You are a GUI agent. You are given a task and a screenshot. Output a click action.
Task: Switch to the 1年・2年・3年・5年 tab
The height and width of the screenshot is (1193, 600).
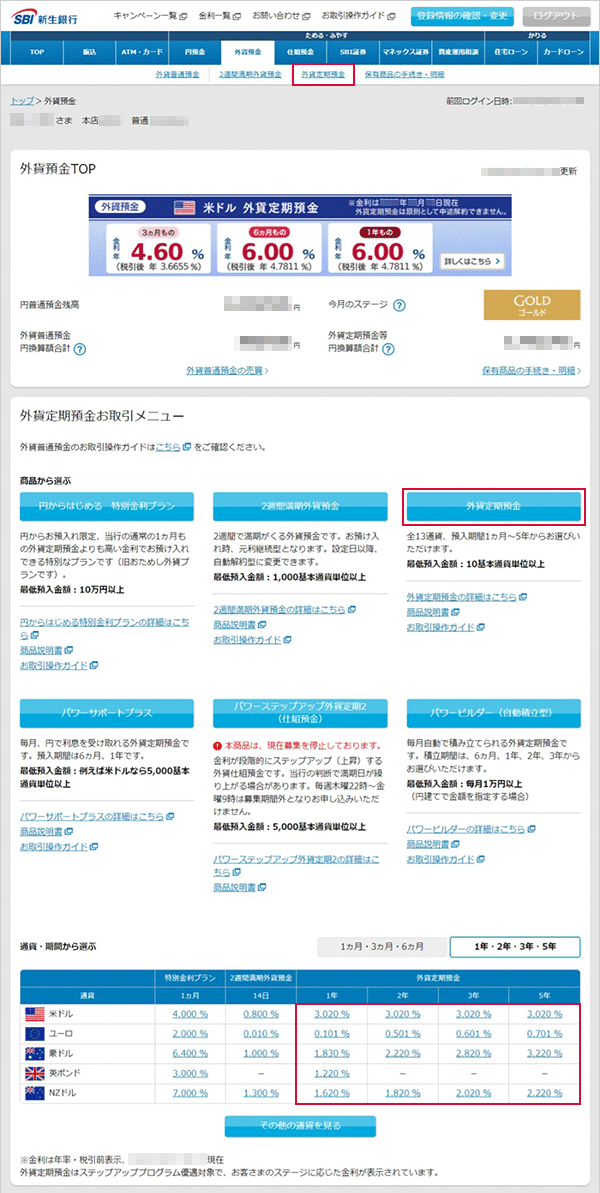coord(515,946)
